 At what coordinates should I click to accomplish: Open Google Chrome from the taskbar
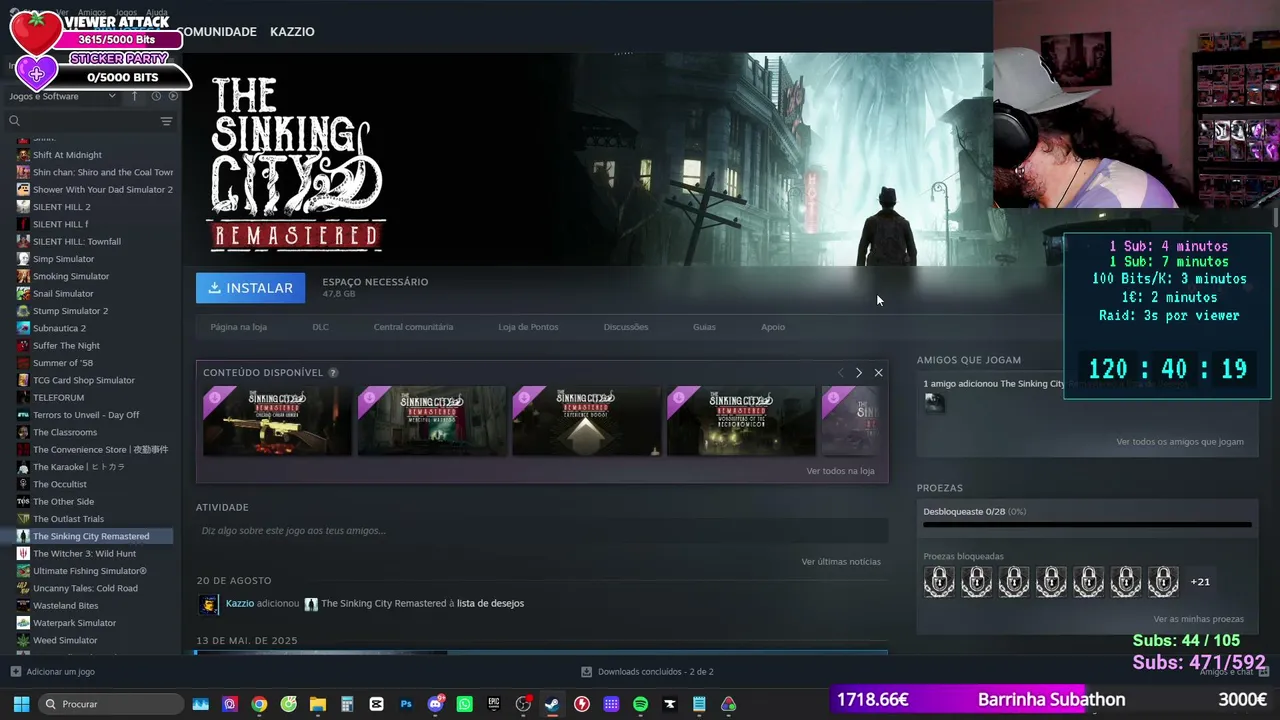click(259, 704)
